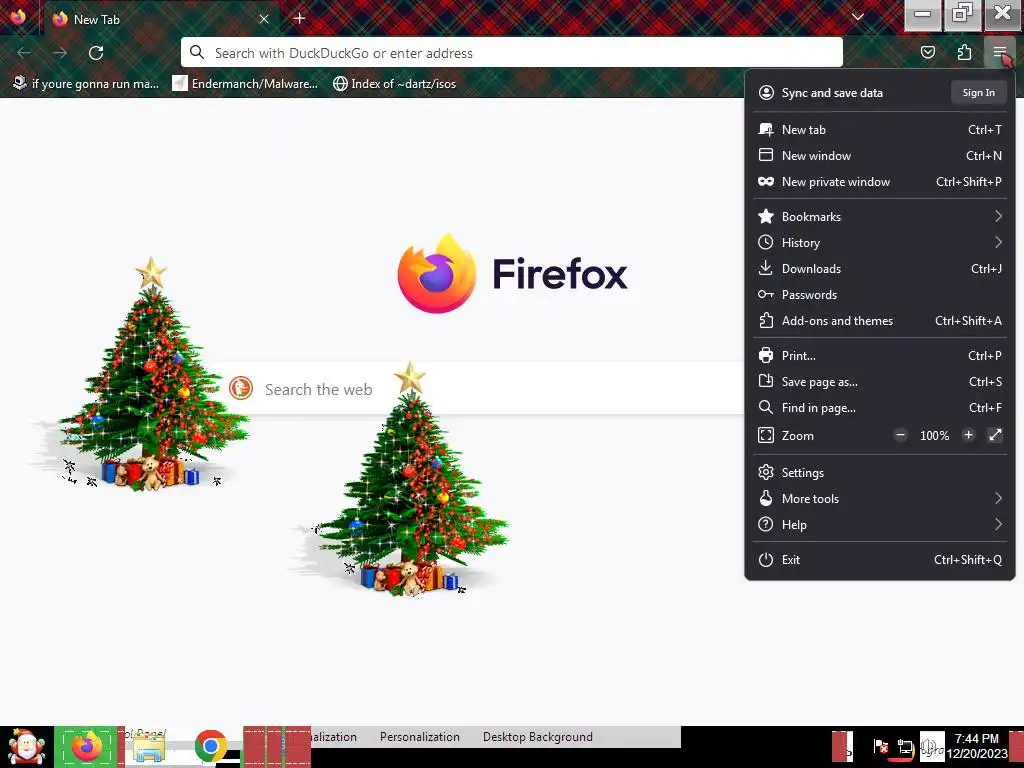Click the Sign In button

pos(979,93)
